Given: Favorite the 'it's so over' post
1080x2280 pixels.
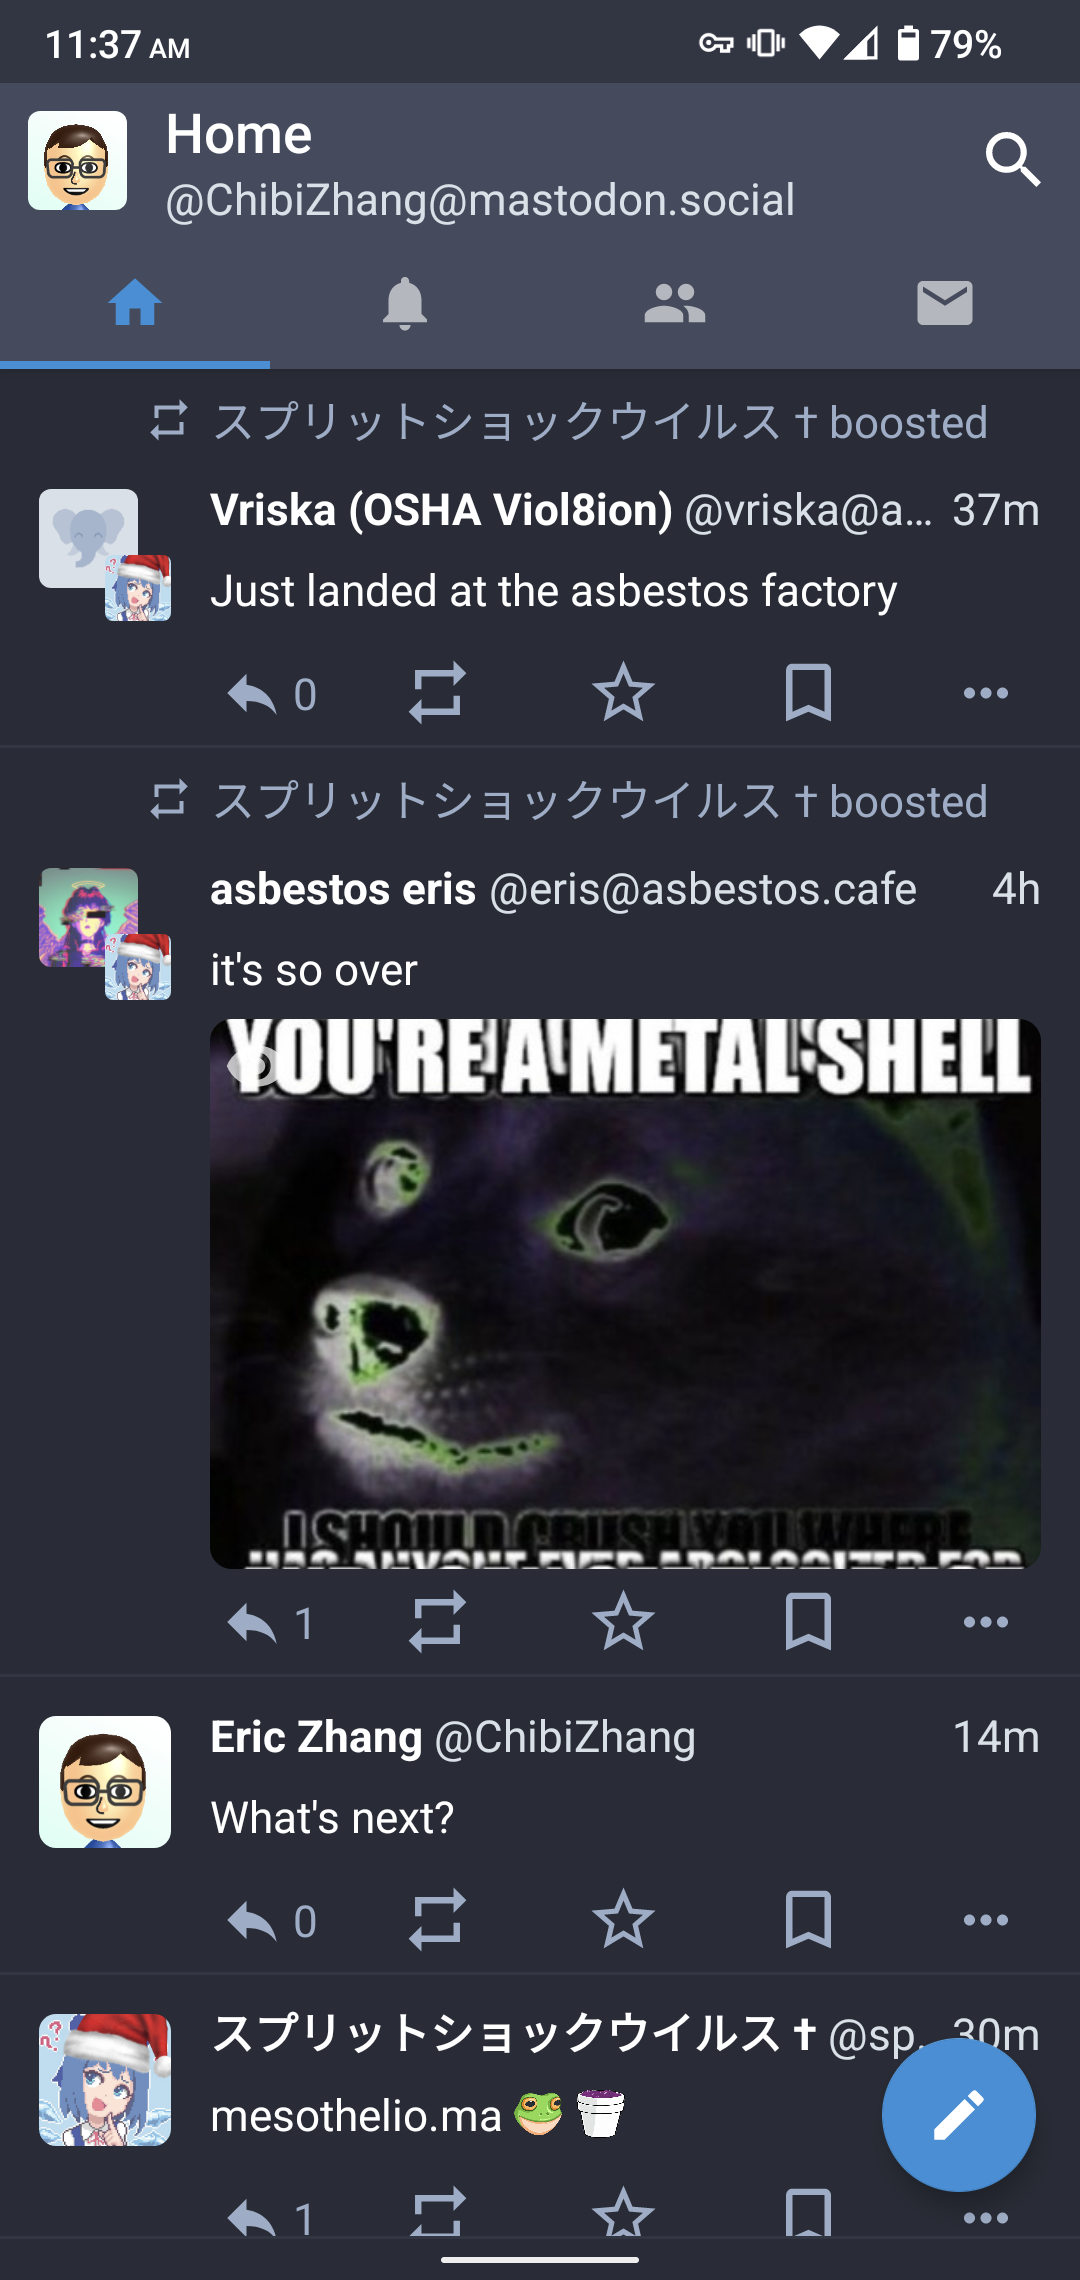Looking at the screenshot, I should 623,1621.
